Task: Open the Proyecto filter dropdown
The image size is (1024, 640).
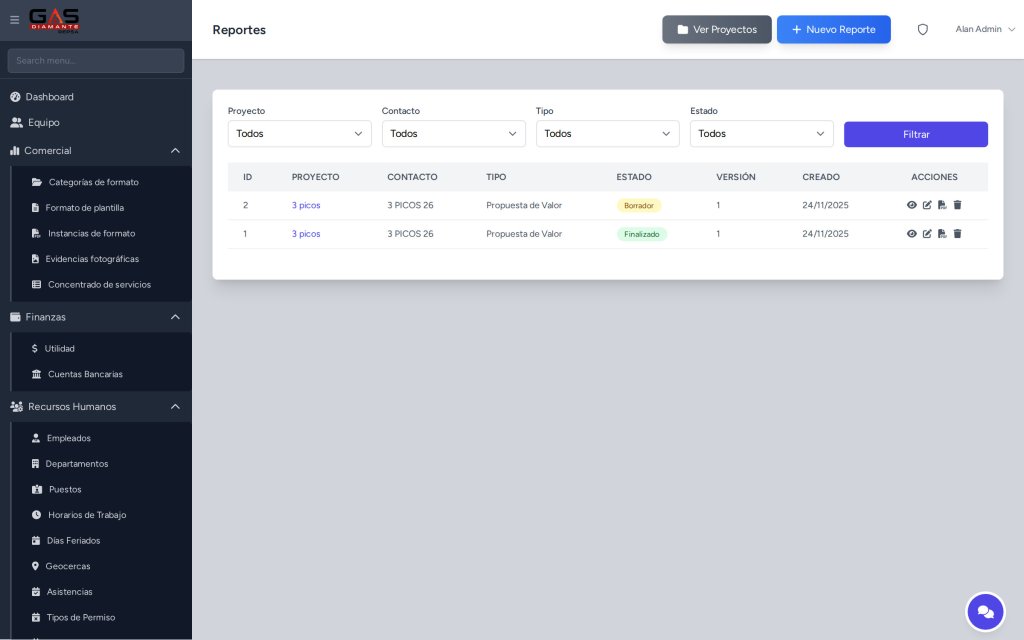Action: (x=299, y=134)
